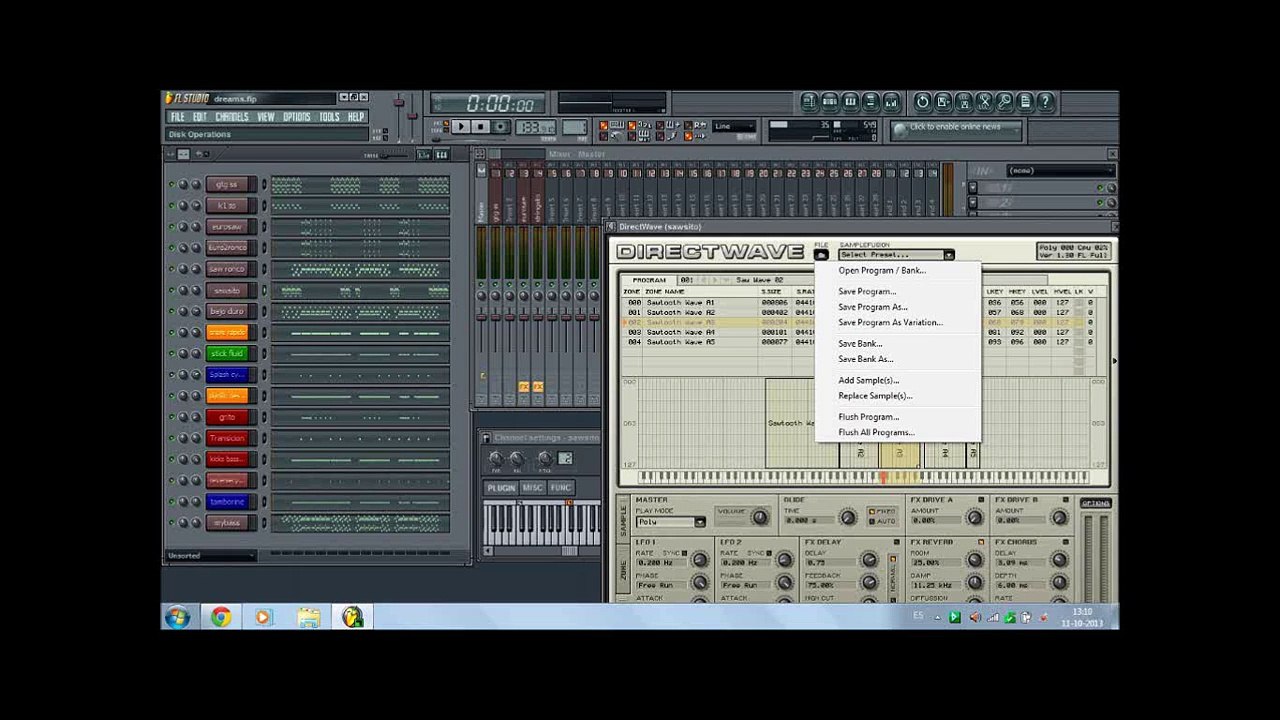Toggle the FX Reverb enable LED
Screen dimensions: 1280x720
point(981,542)
